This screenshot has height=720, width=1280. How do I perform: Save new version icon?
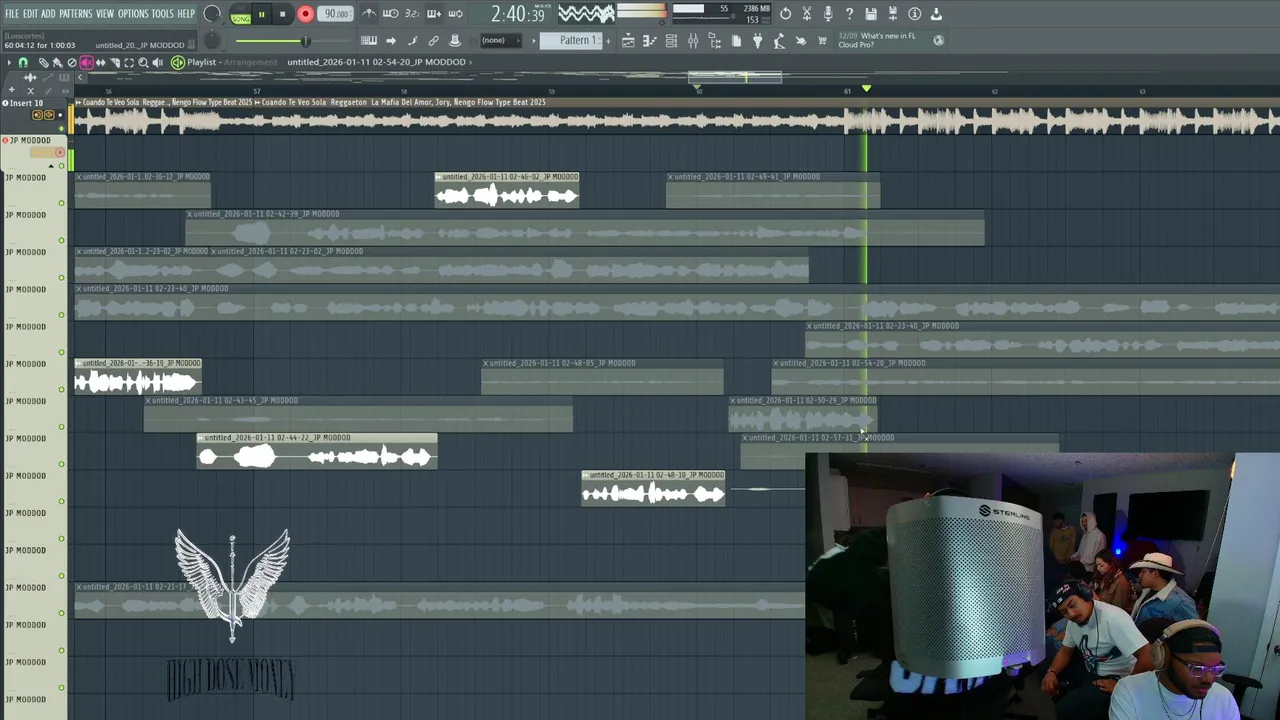point(893,14)
